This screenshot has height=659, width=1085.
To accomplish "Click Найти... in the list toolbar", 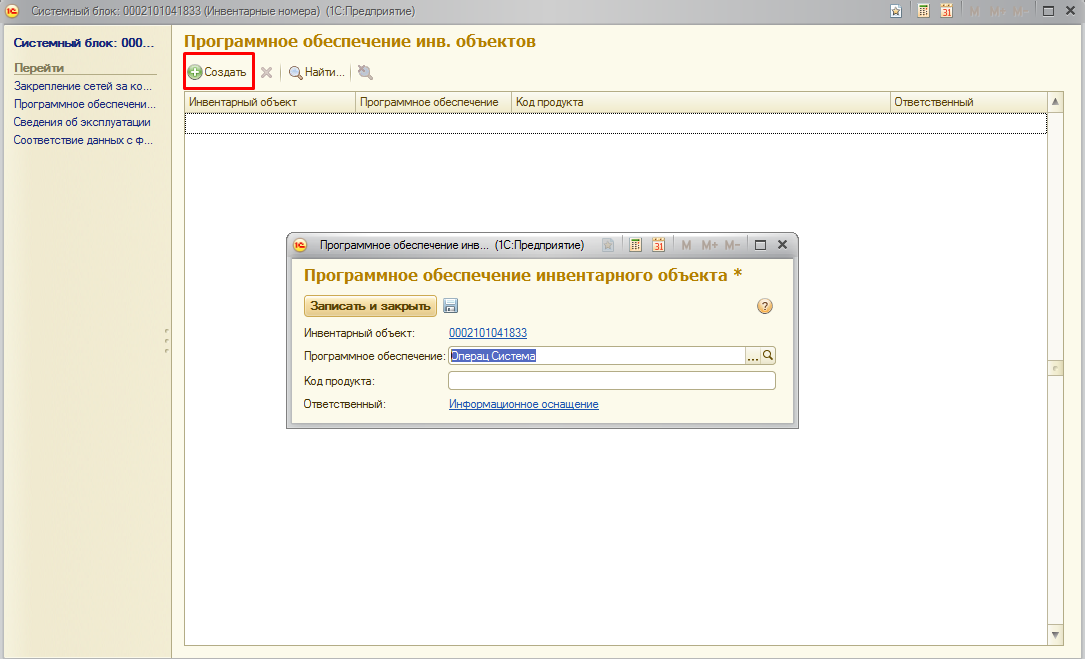I will pyautogui.click(x=316, y=72).
